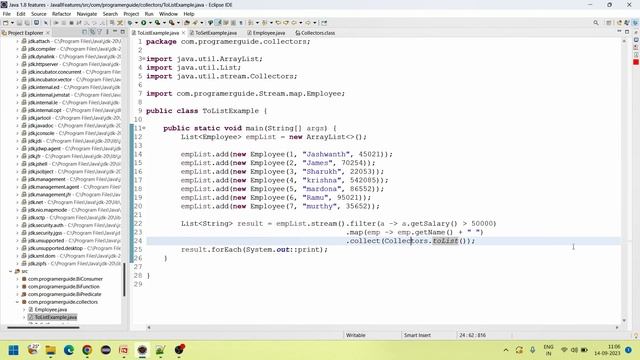Click the Debug toolbar icon
Screen dimensions: 640x360
point(130,23)
